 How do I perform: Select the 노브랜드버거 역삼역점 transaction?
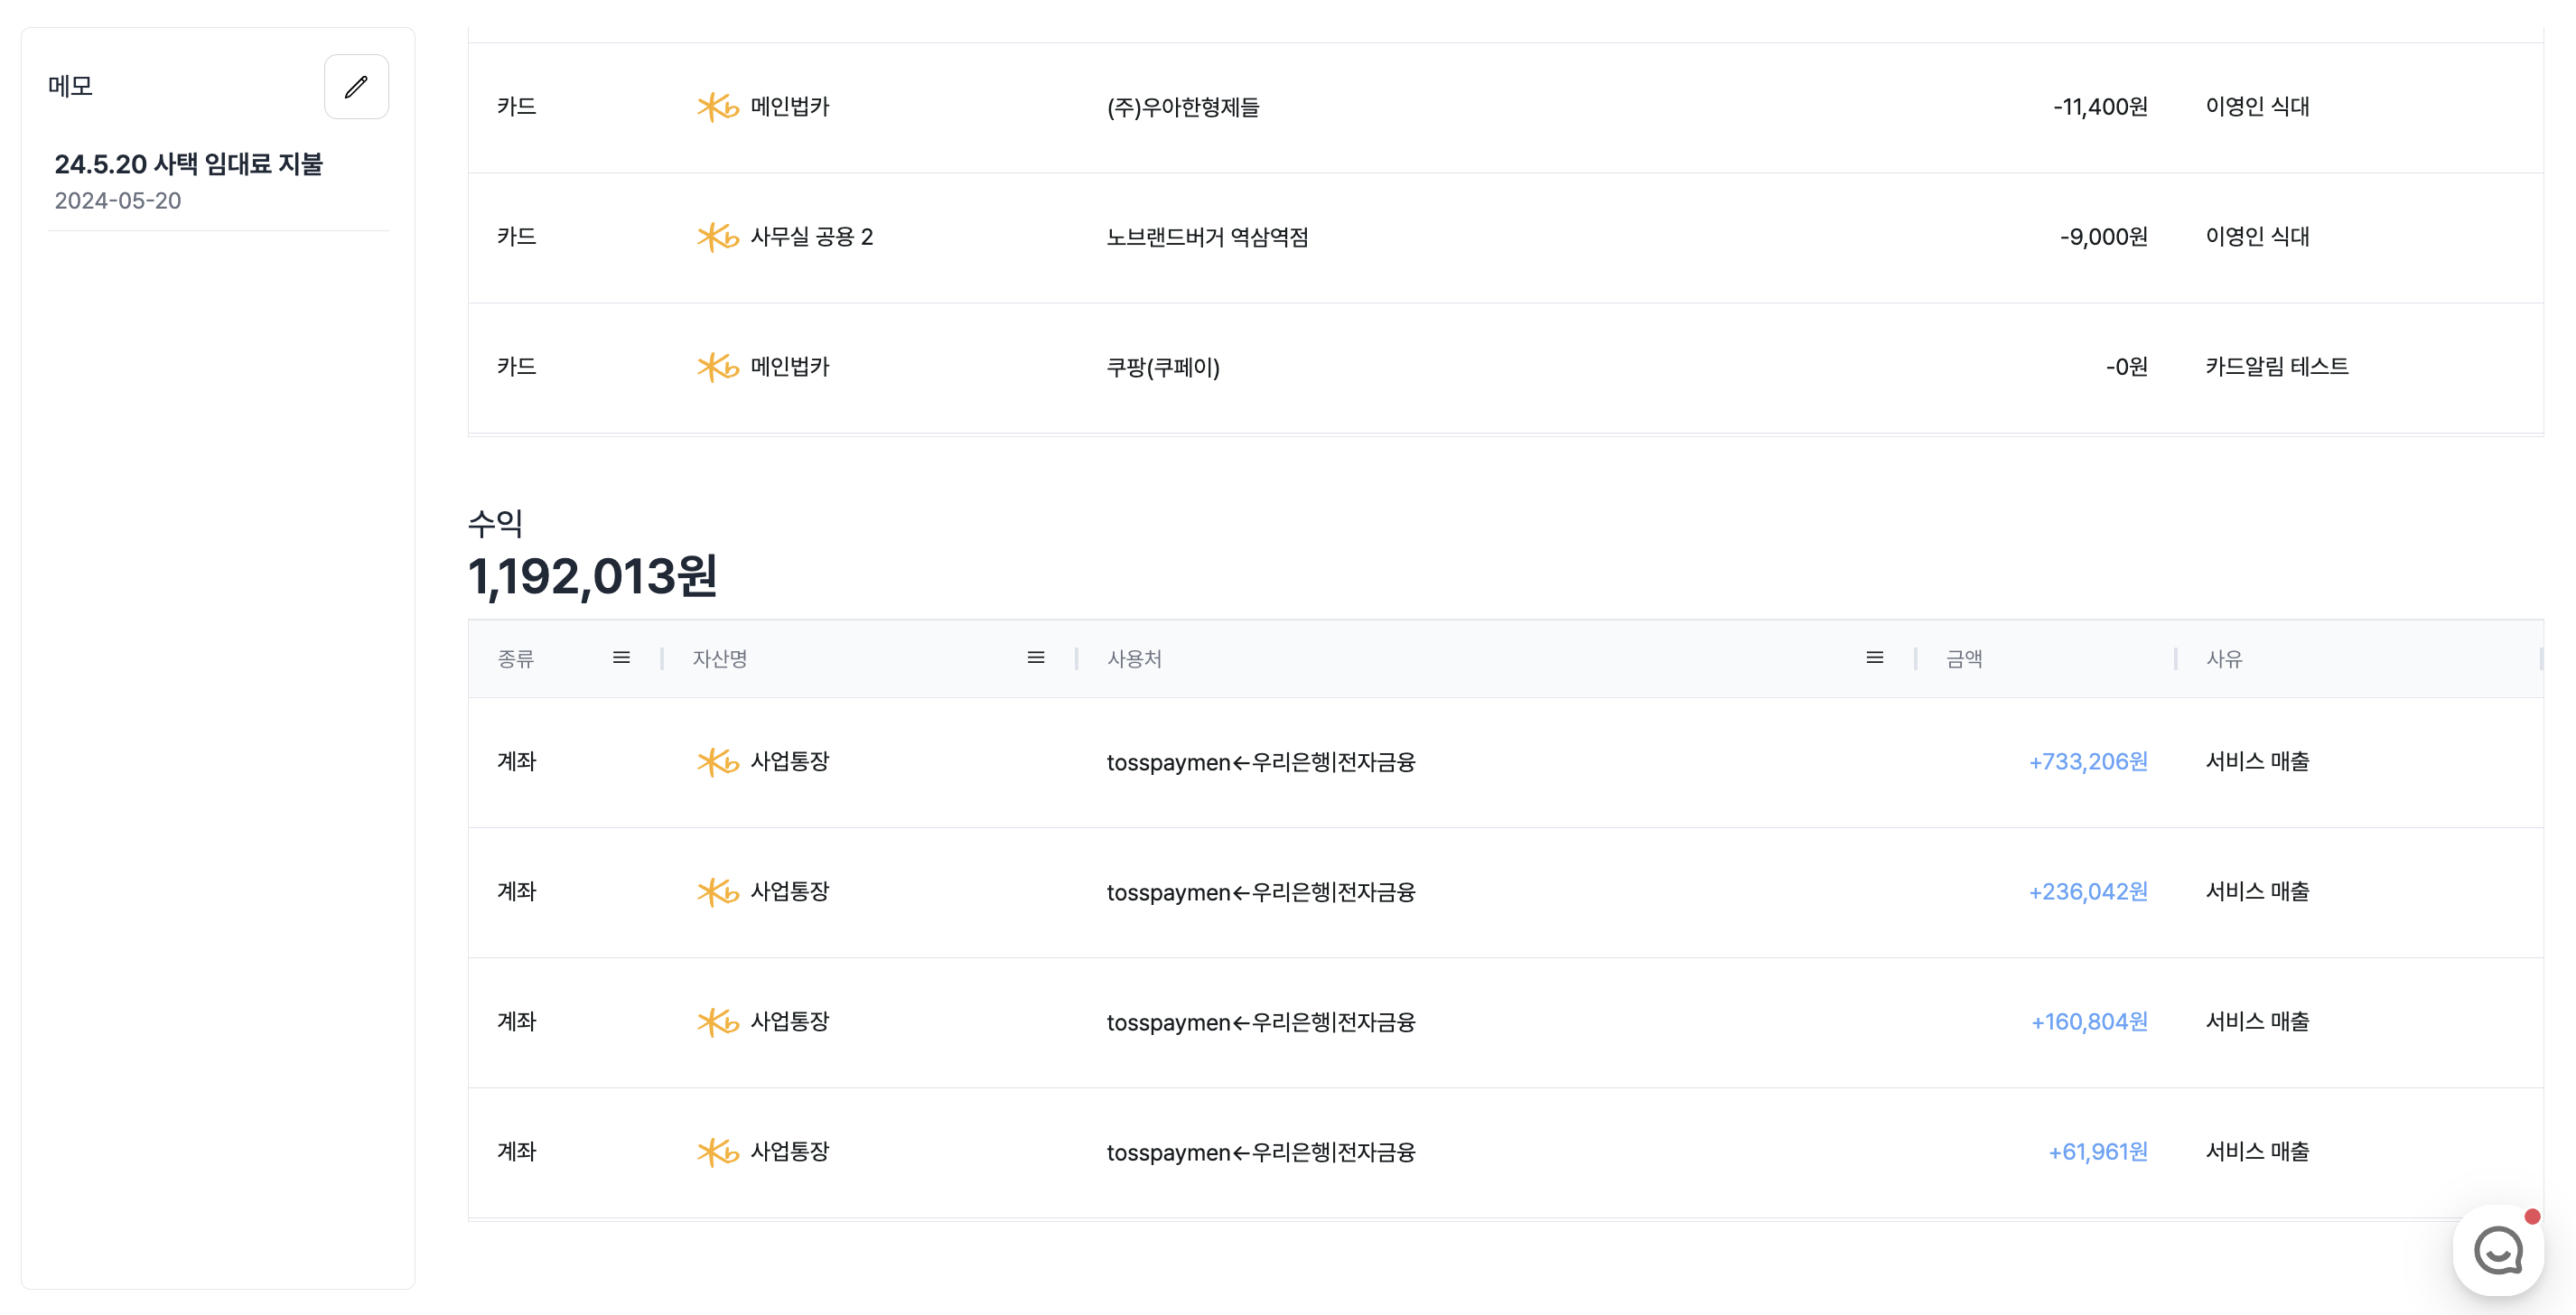[1207, 238]
